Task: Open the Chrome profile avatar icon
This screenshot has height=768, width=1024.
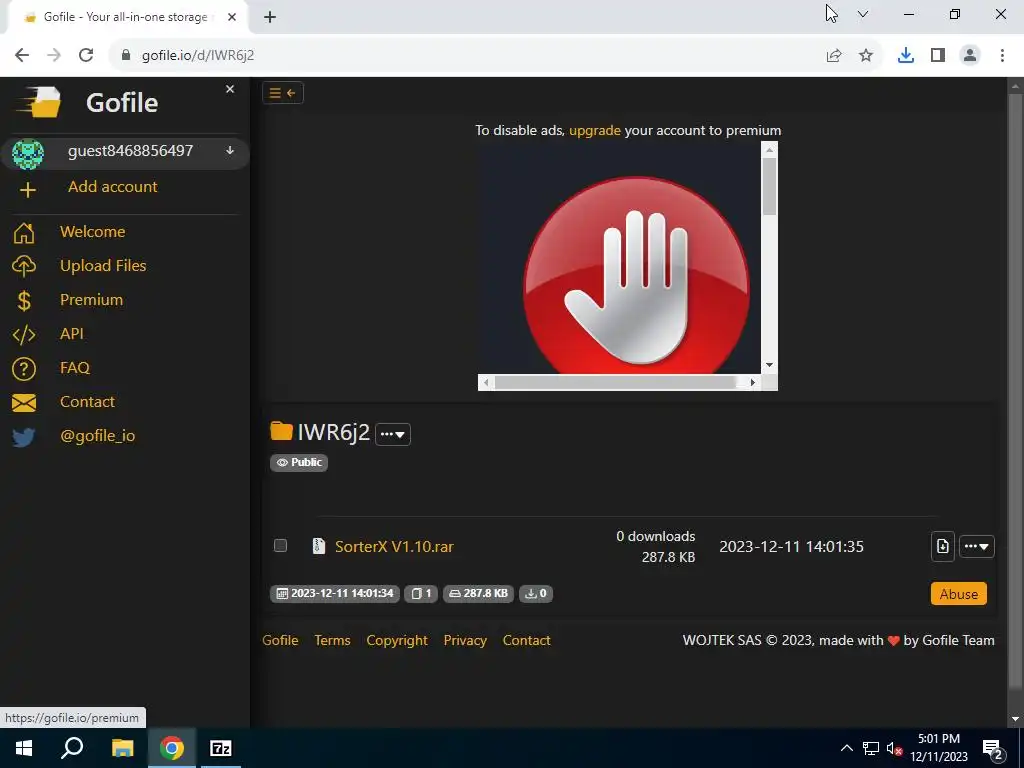Action: click(970, 56)
